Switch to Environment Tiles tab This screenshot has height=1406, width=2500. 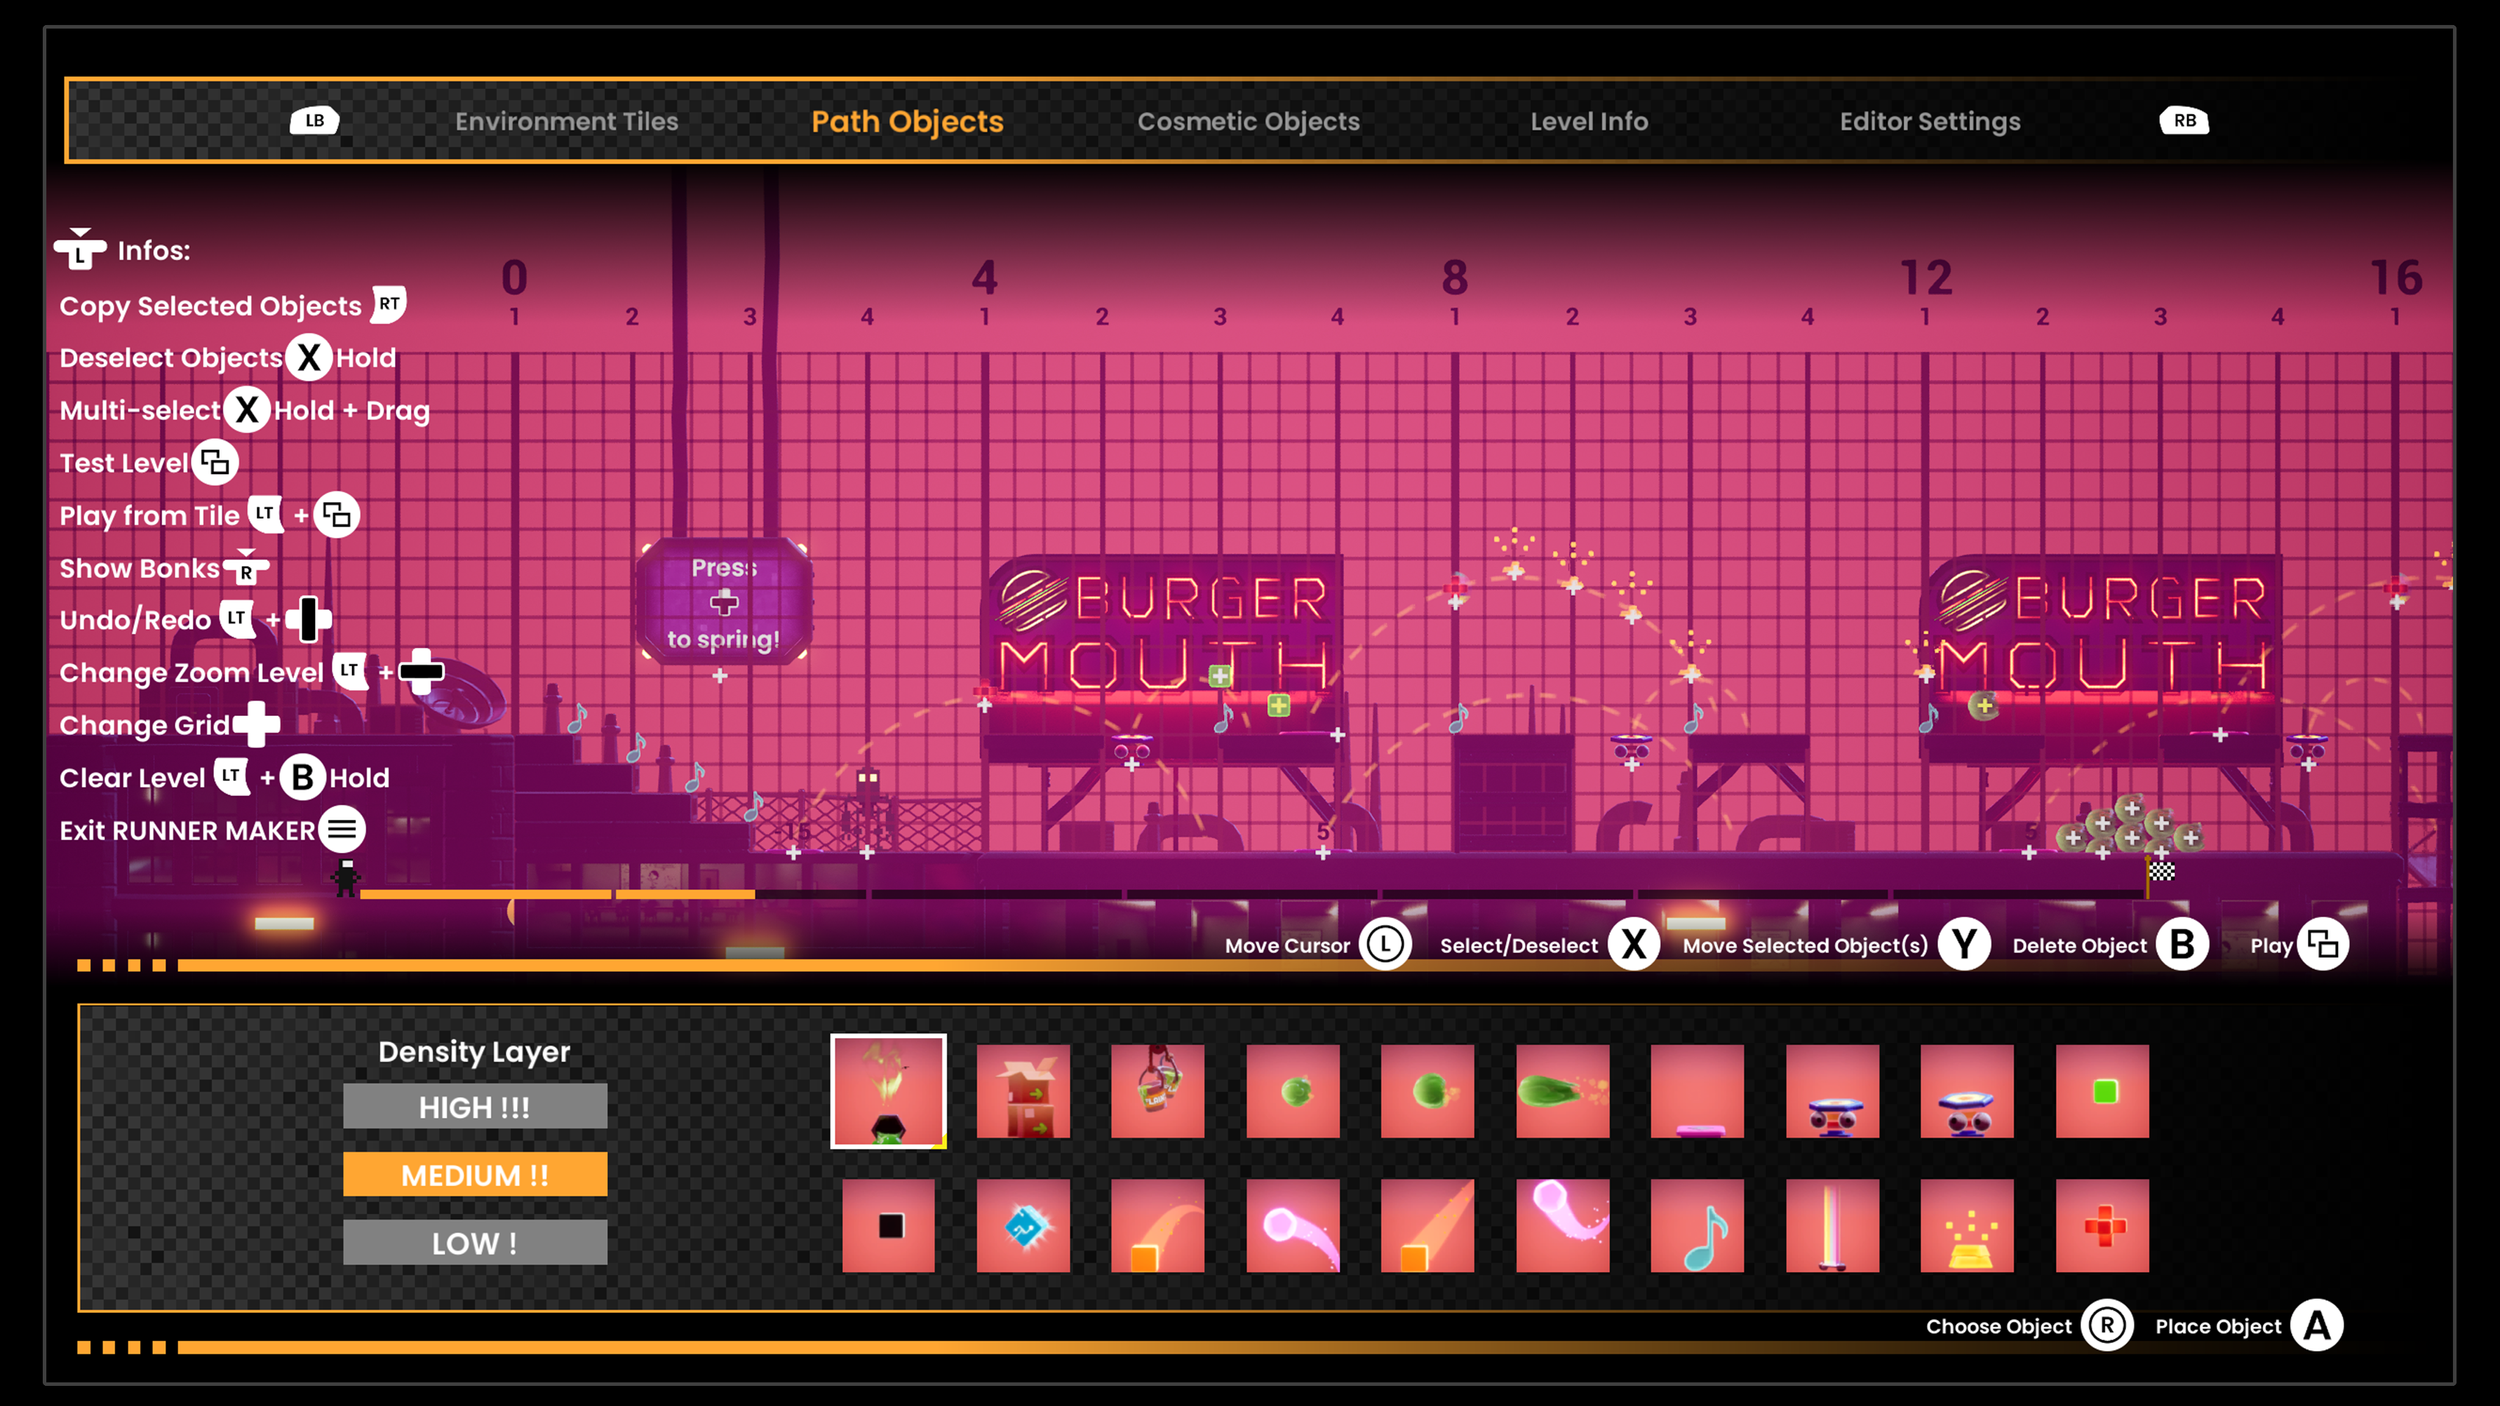click(x=566, y=121)
